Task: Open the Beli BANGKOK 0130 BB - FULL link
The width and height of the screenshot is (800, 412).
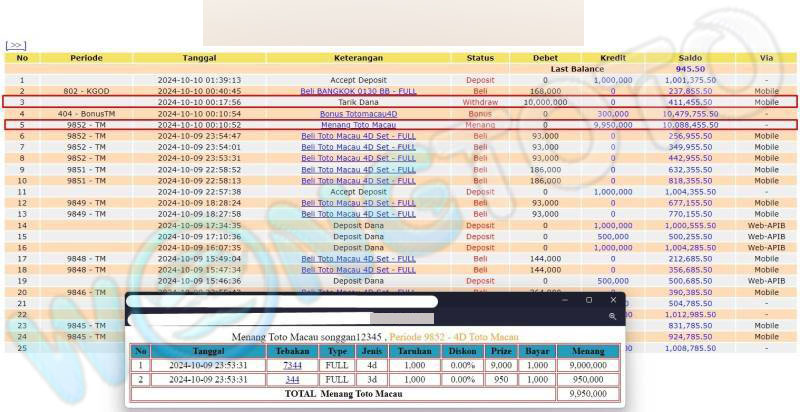Action: (x=358, y=90)
